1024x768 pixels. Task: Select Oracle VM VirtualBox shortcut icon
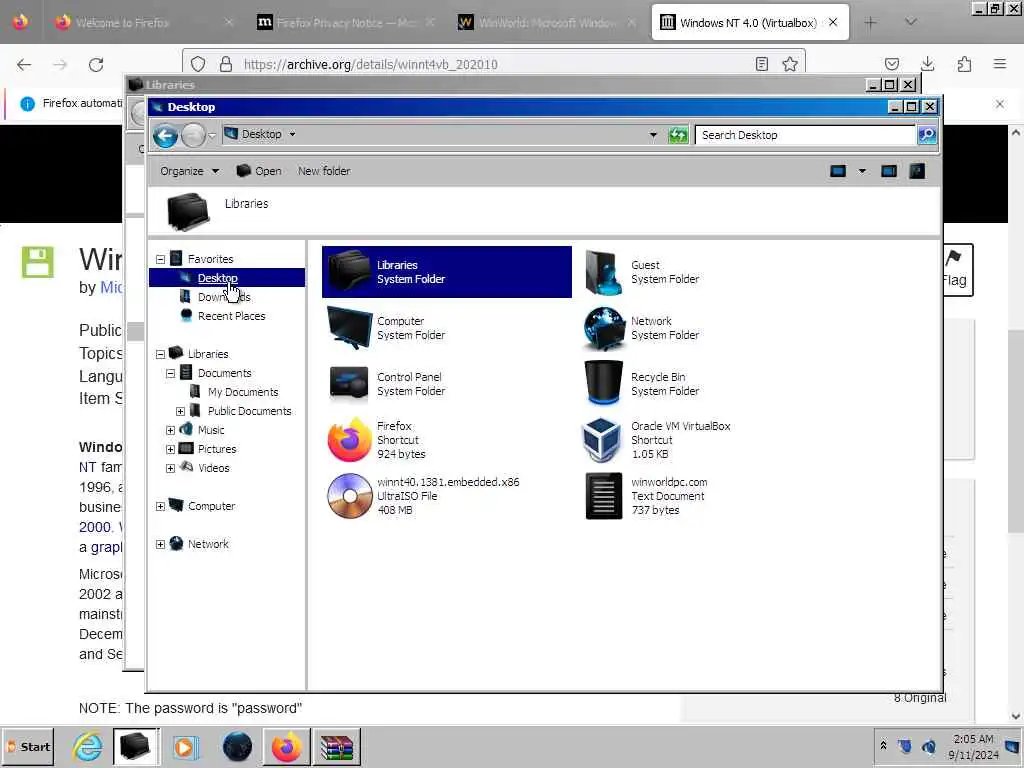(x=602, y=440)
